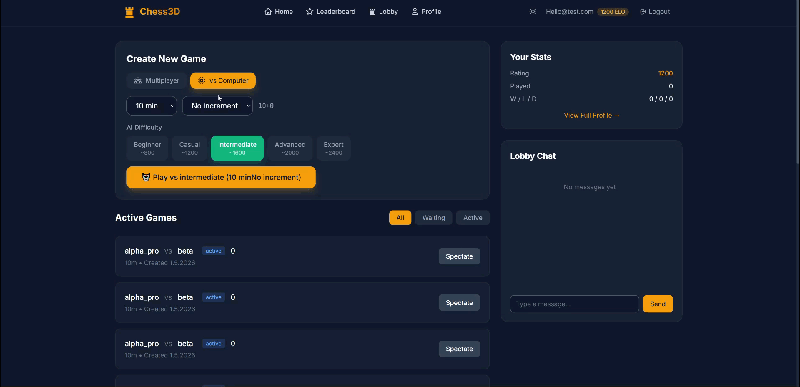Log out of the account
Viewport: 800px width, 387px height.
click(x=655, y=12)
